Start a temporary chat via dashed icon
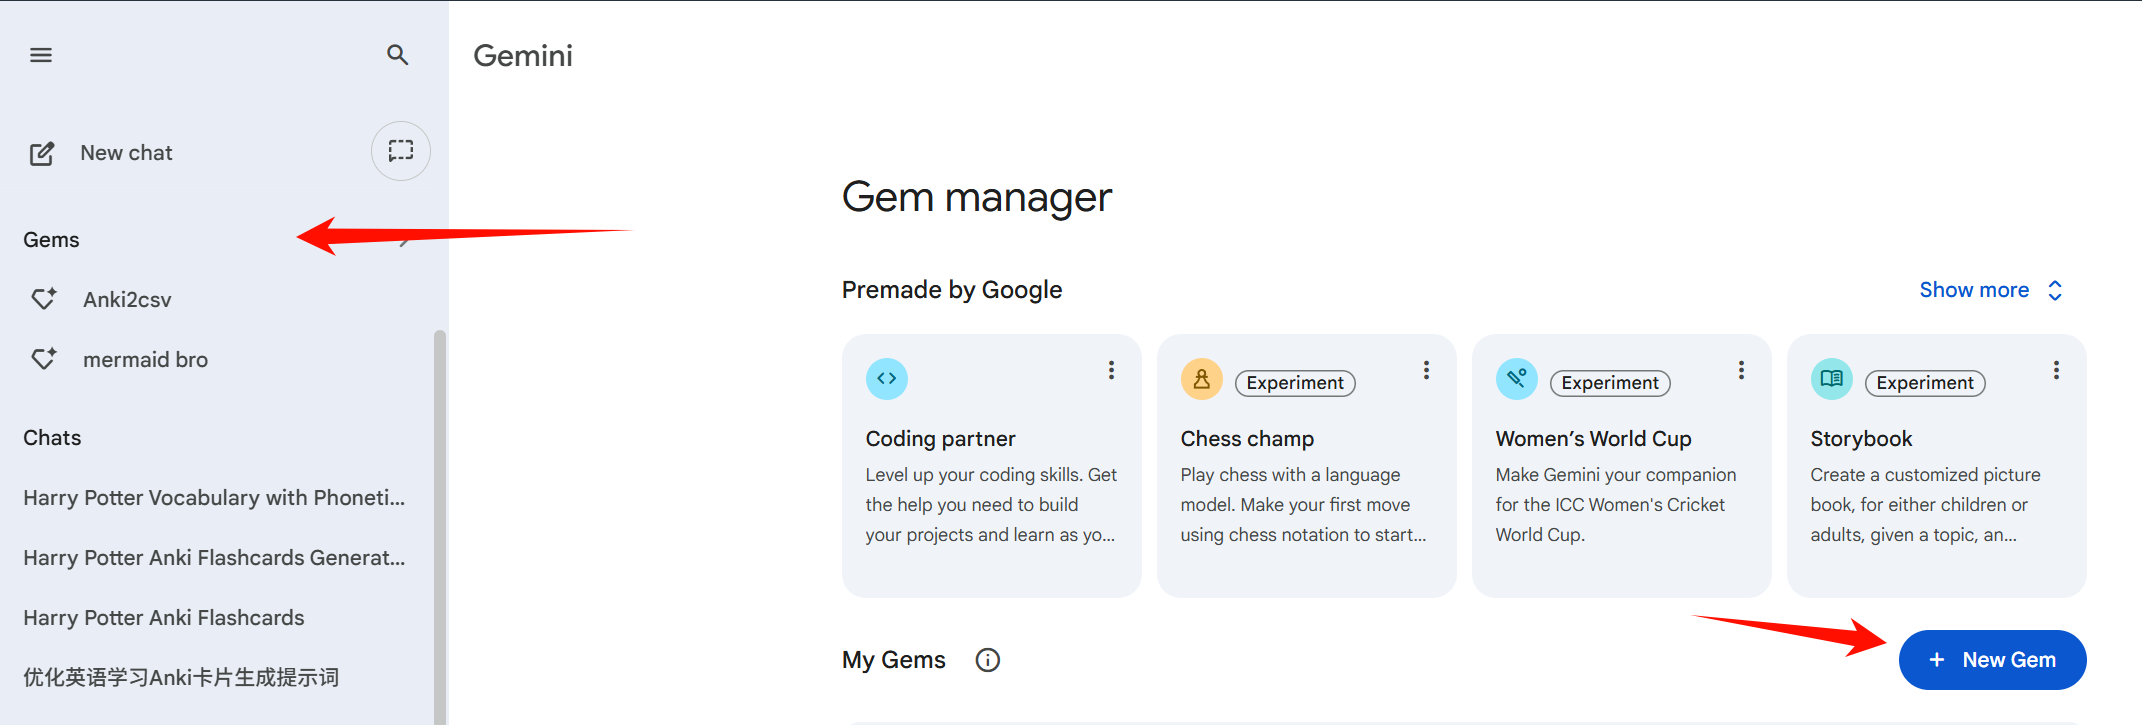Screen dimensions: 2142x725 401,151
